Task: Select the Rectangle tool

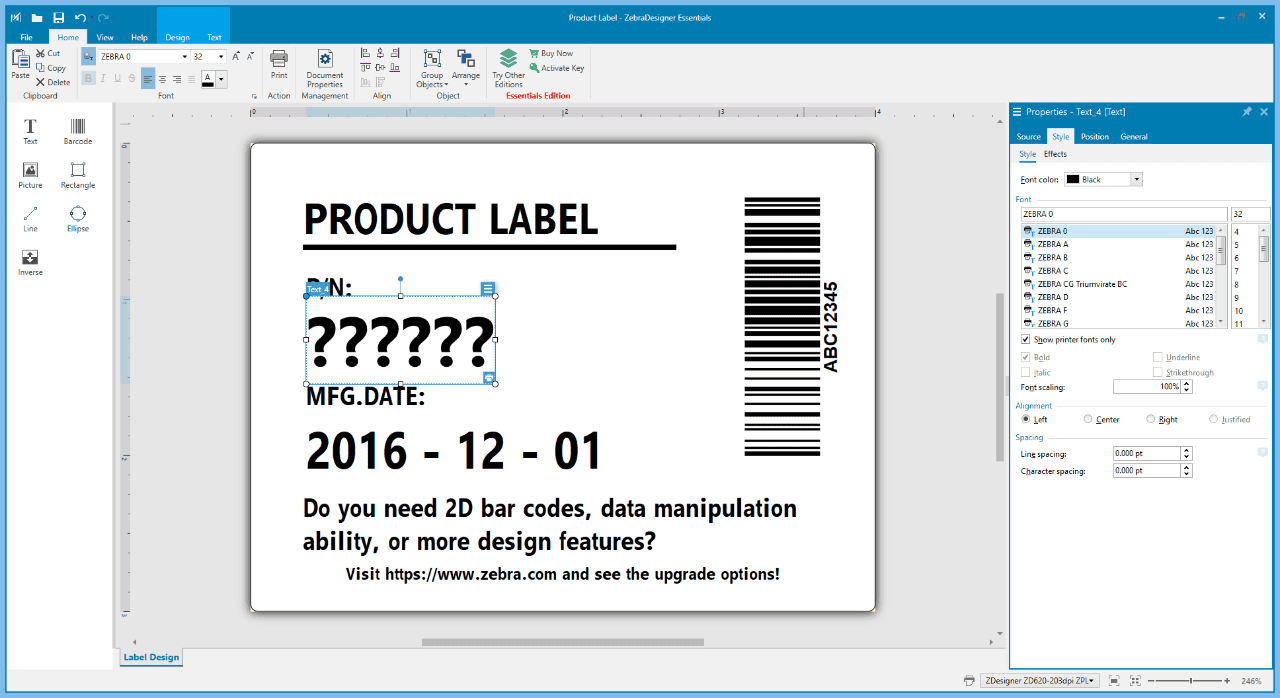Action: (77, 175)
